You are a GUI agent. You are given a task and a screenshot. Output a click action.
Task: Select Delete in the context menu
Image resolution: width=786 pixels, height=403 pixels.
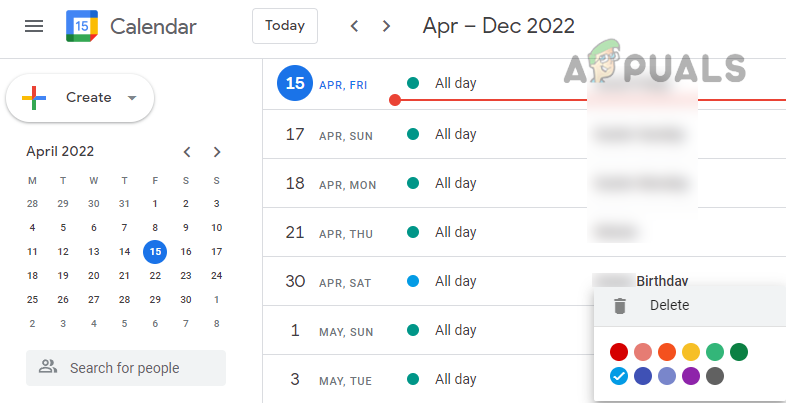point(669,305)
